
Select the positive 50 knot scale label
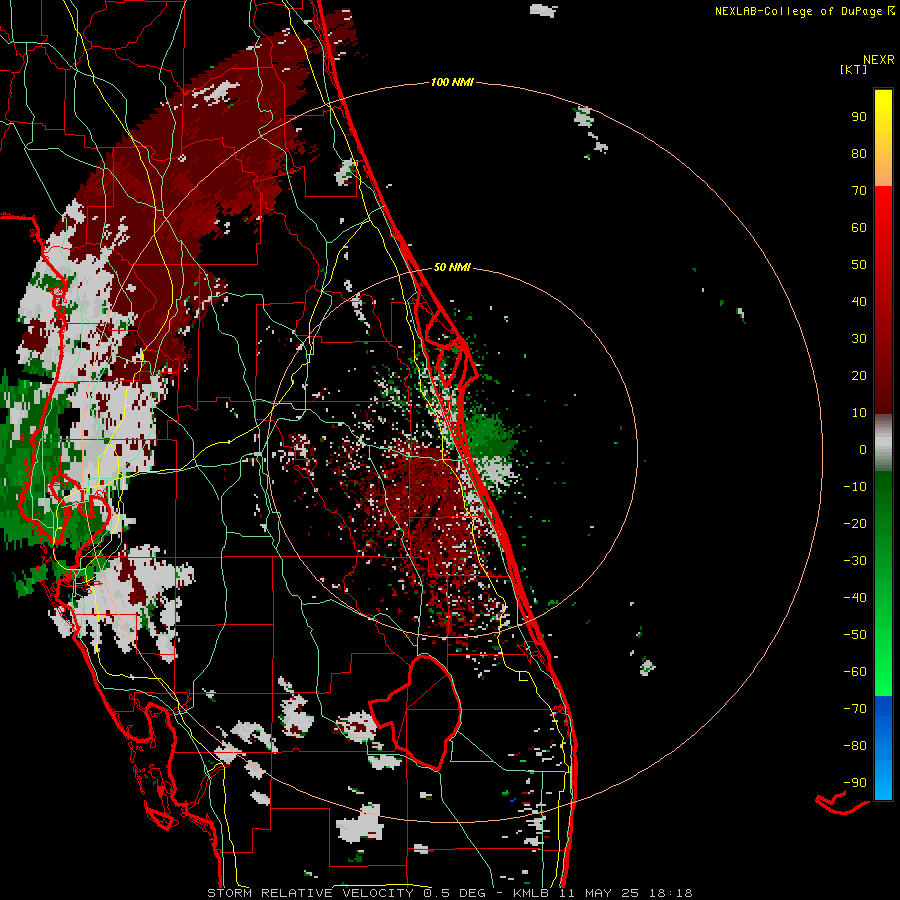pos(859,265)
